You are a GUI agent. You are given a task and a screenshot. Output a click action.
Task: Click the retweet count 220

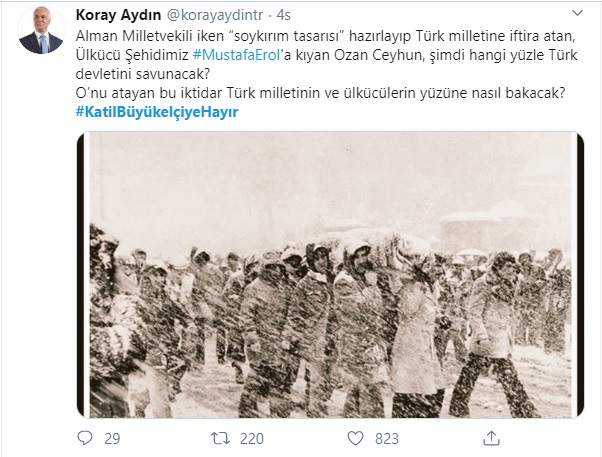[251, 439]
